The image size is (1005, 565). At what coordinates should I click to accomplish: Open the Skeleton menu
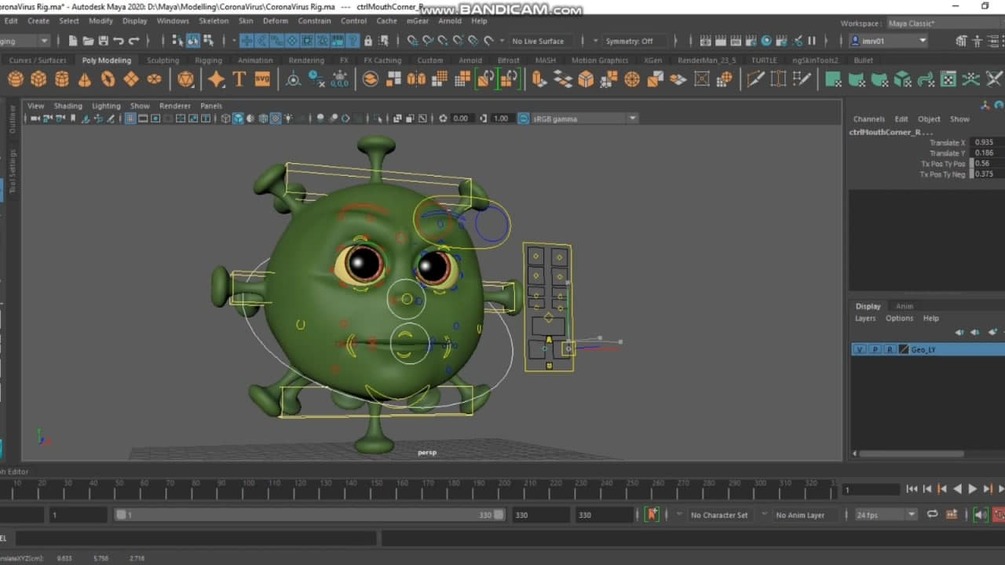click(x=213, y=21)
